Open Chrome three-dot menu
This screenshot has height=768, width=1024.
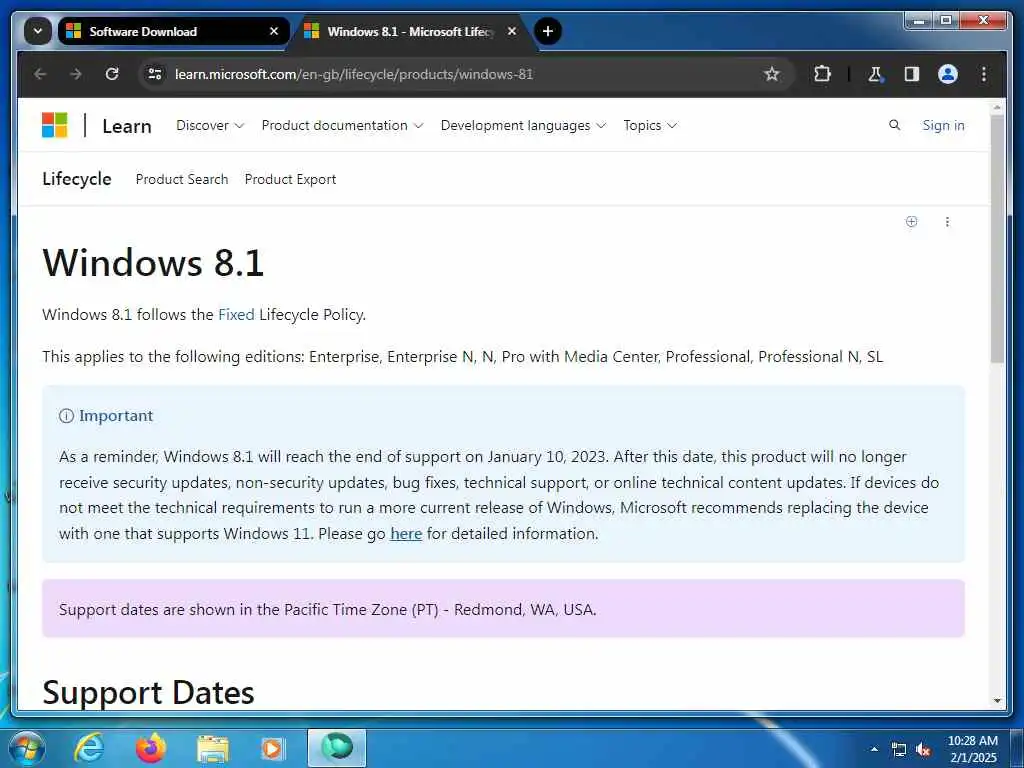coord(984,74)
